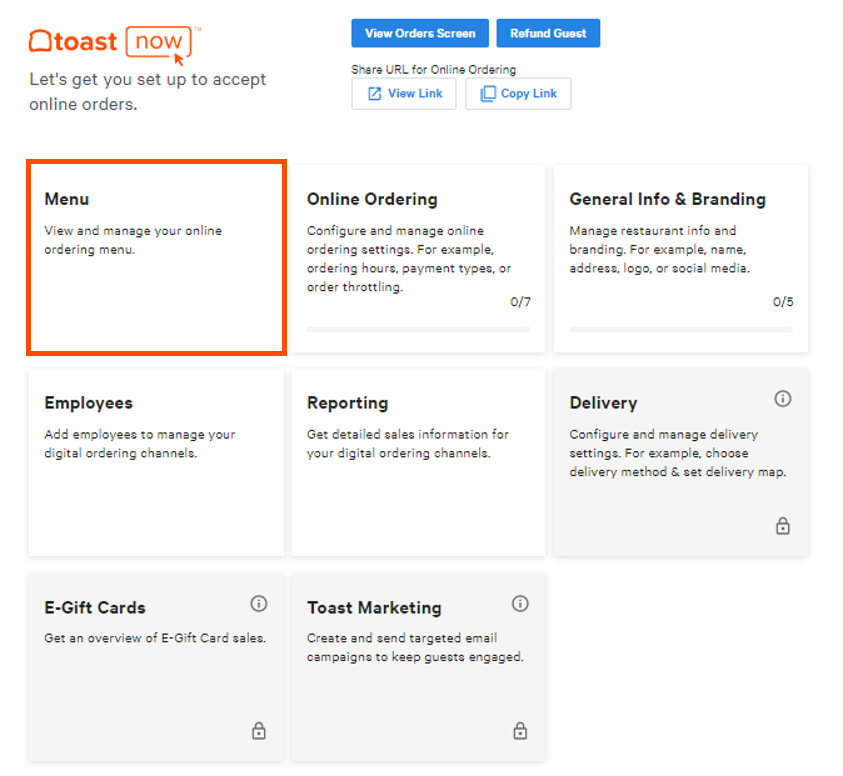Screen dimensions: 843x776
Task: Click the Toast Now logo
Action: click(x=115, y=44)
